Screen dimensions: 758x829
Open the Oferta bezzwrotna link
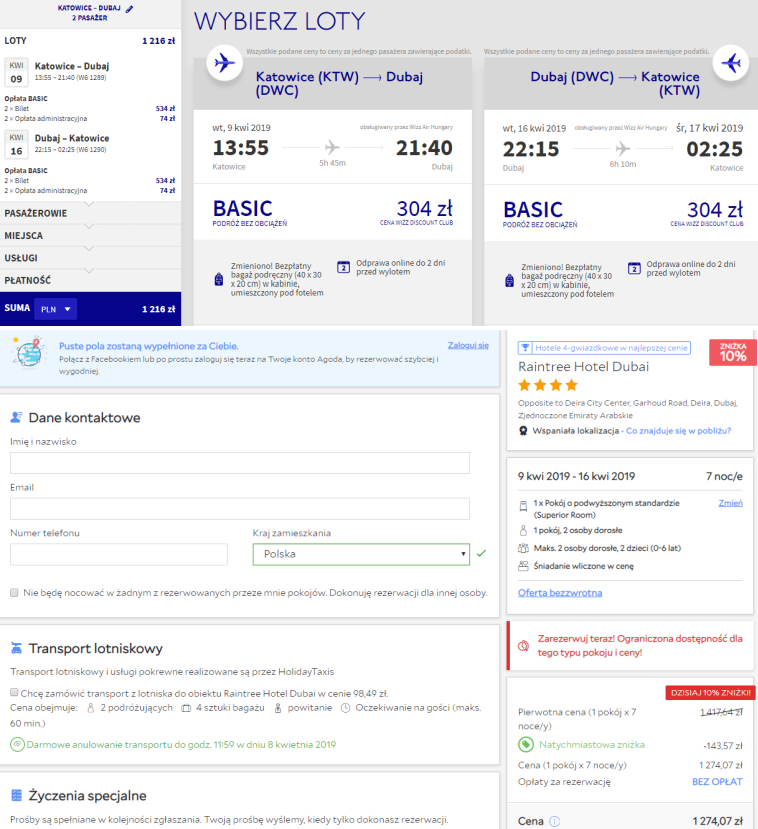[560, 593]
